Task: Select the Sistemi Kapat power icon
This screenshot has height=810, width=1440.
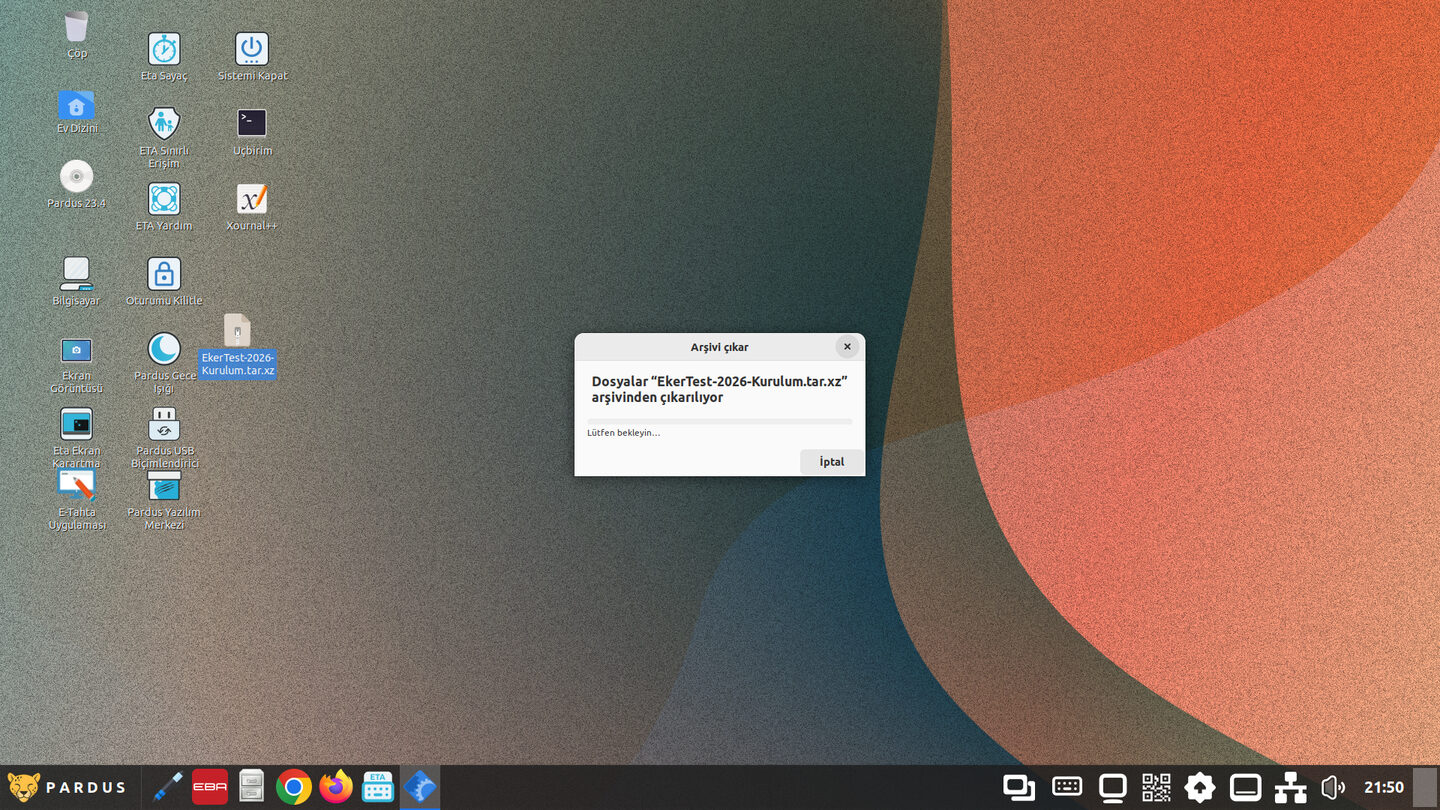Action: (251, 49)
